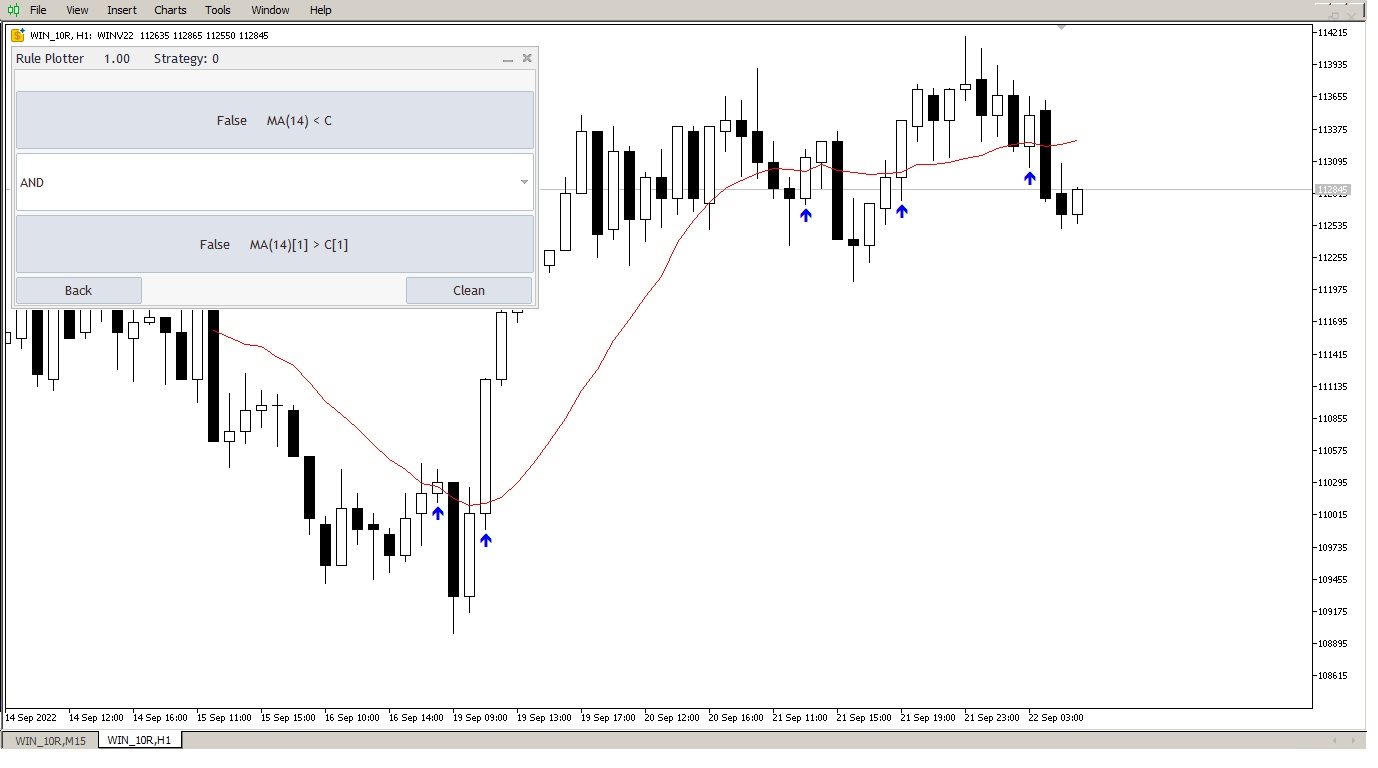This screenshot has width=1378, height=768.
Task: Switch to the WIN_10R,M15 chart tab
Action: point(49,740)
